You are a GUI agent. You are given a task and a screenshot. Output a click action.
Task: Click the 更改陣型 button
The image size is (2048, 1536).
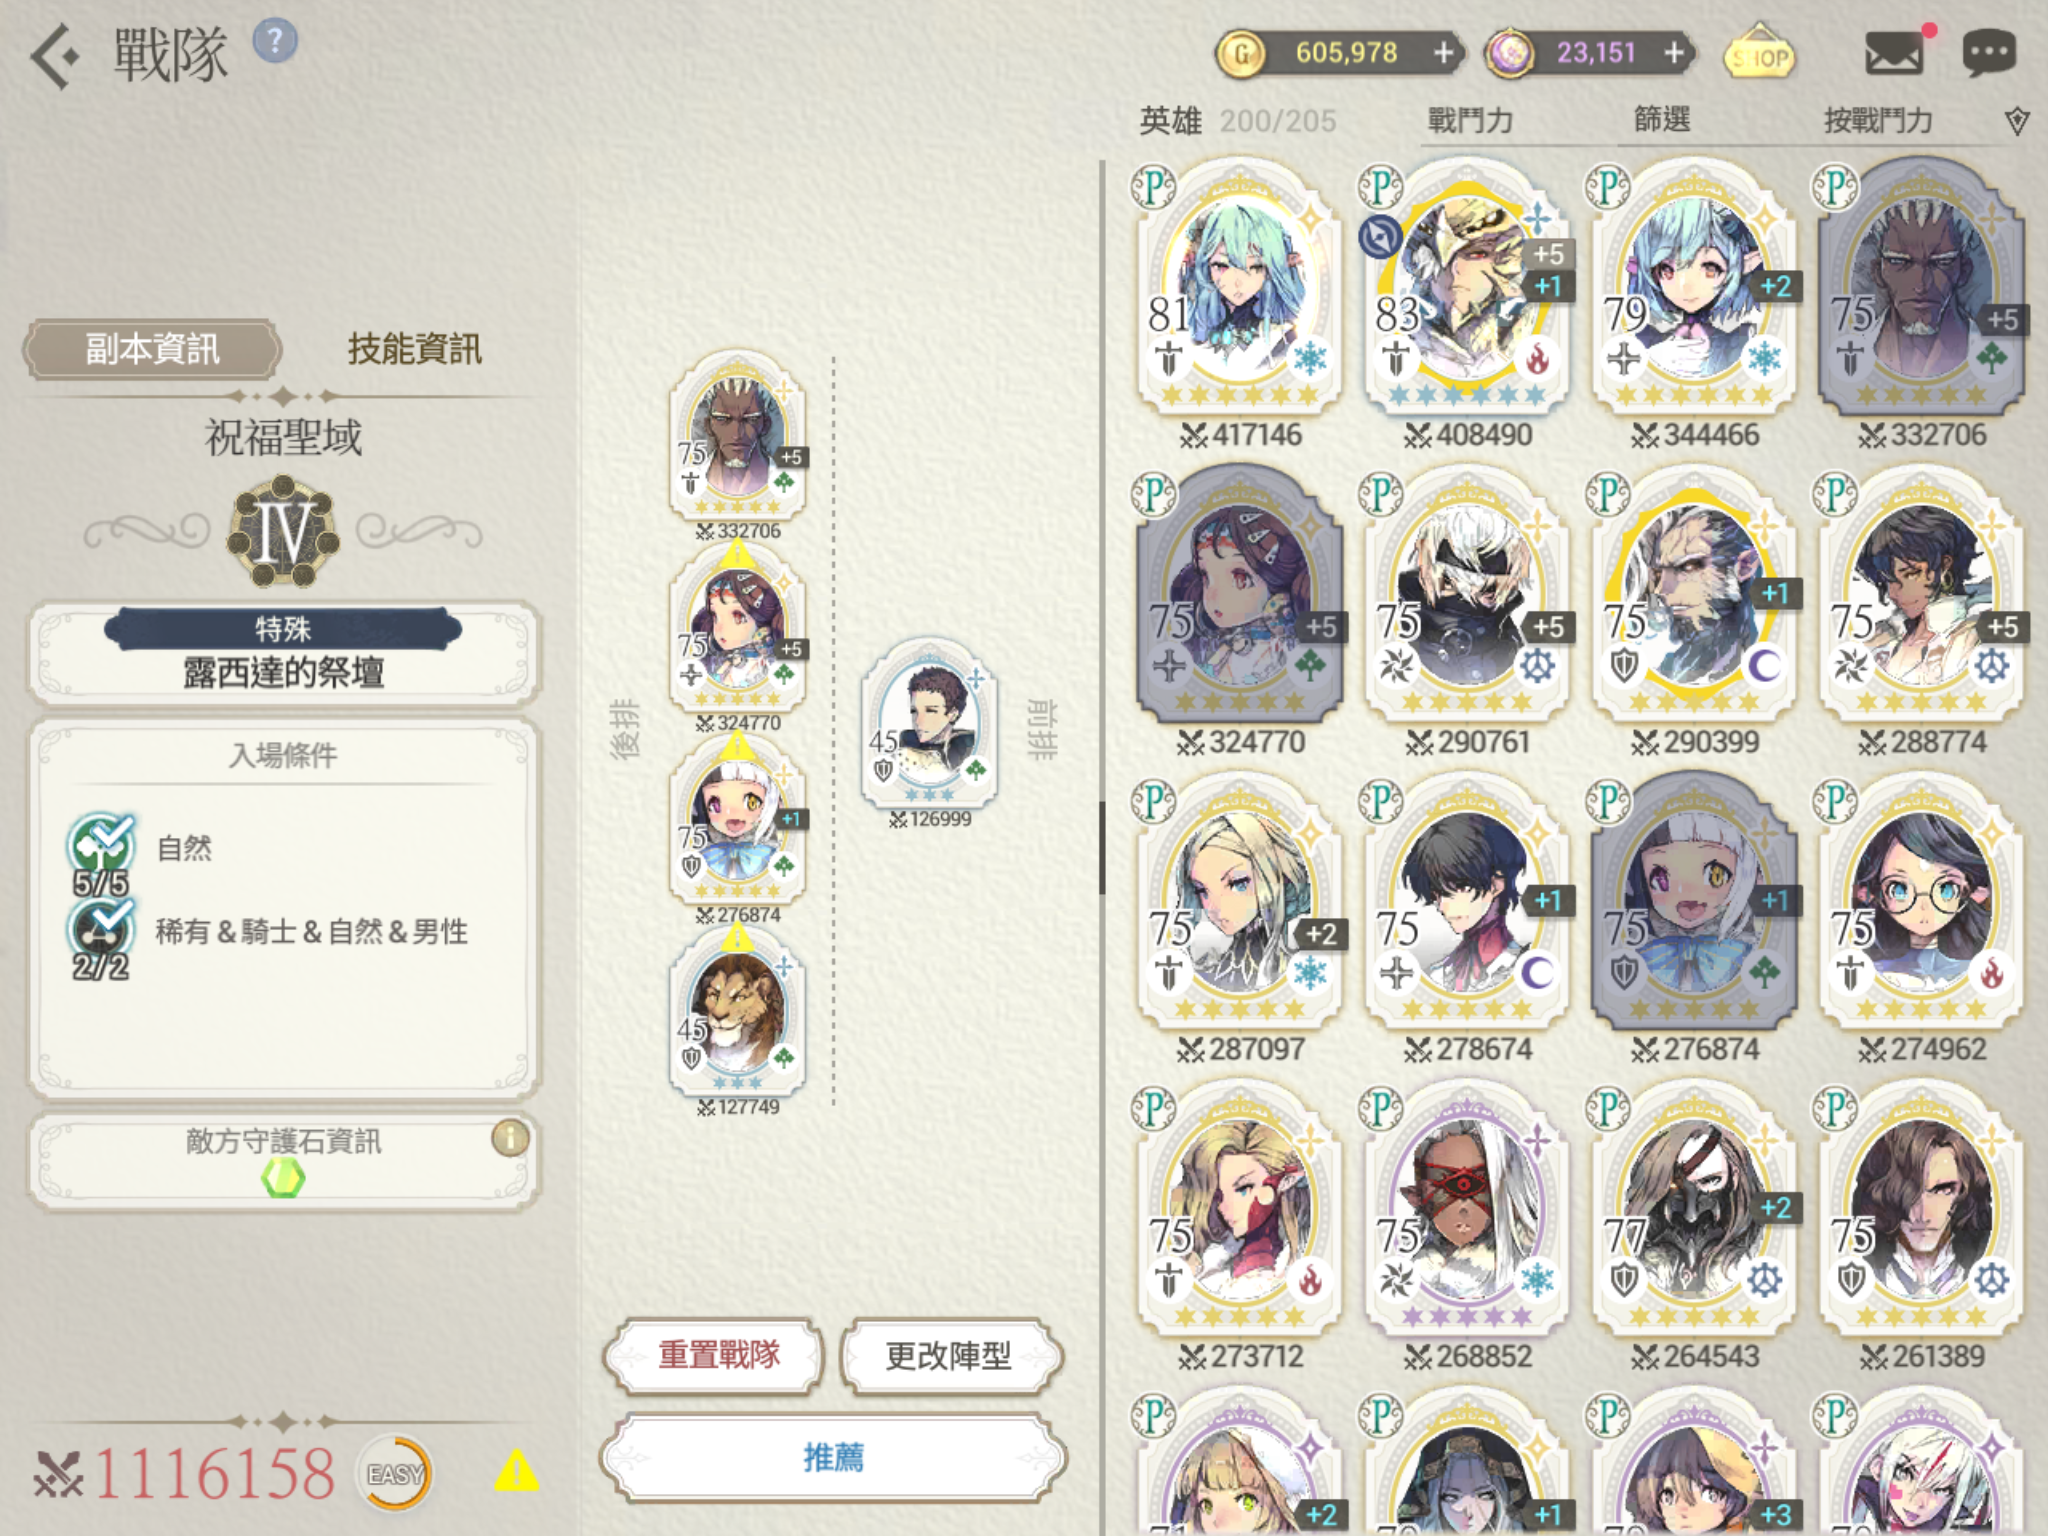950,1356
